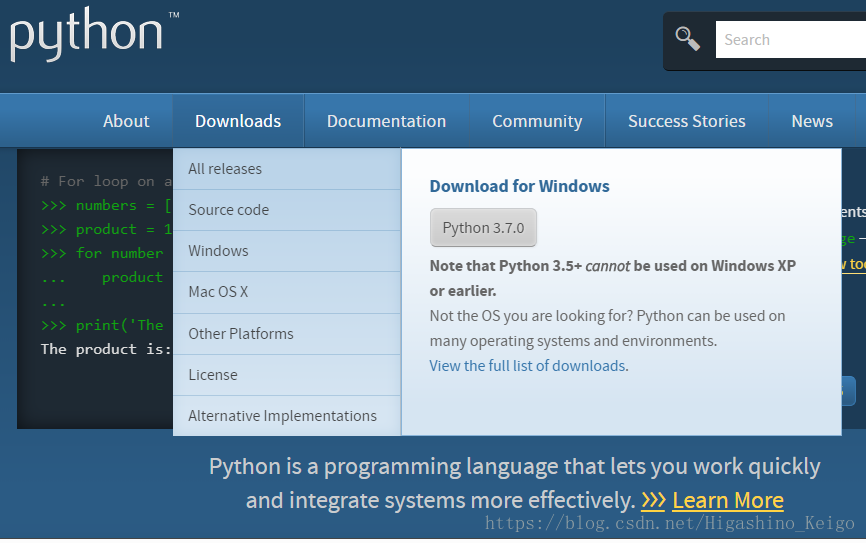The image size is (866, 543).
Task: Select the Mac OS X entry
Action: (287, 292)
